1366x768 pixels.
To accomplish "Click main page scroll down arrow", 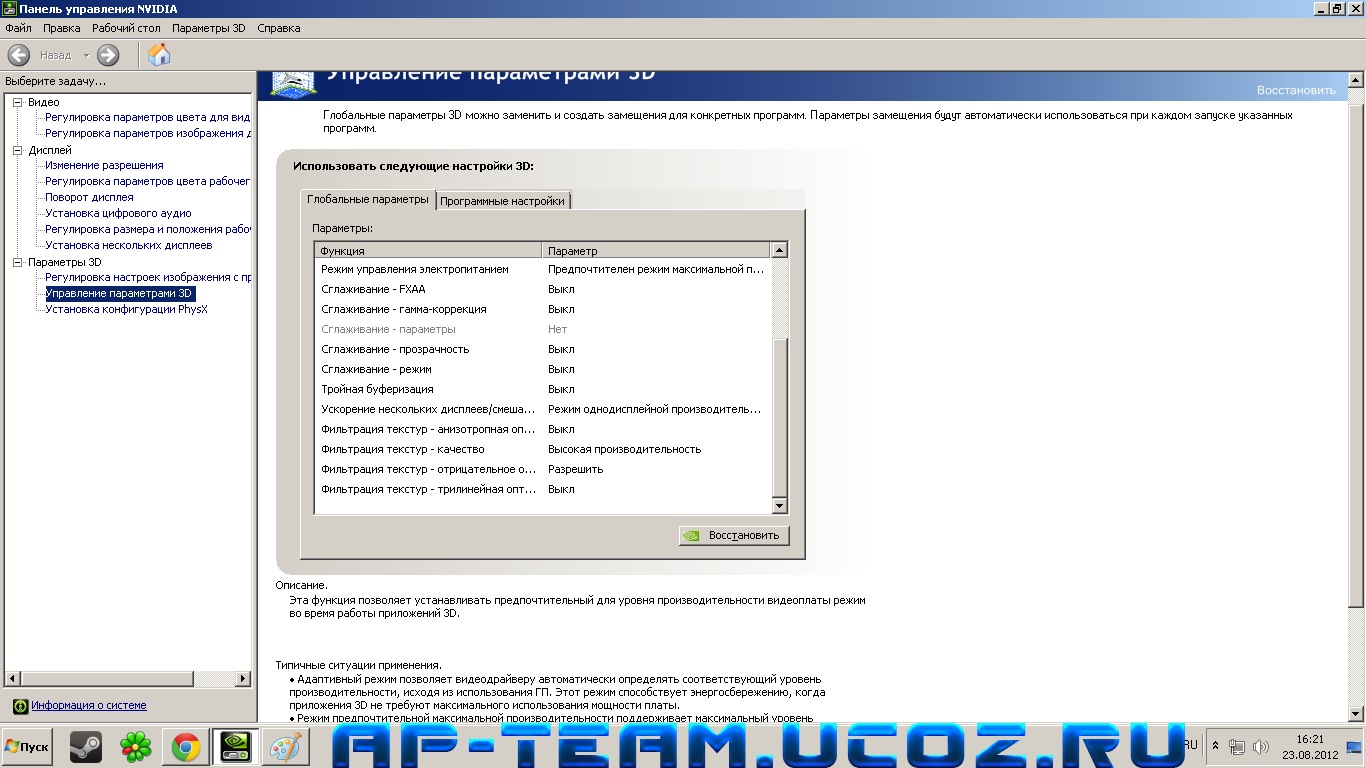I will pos(1357,713).
